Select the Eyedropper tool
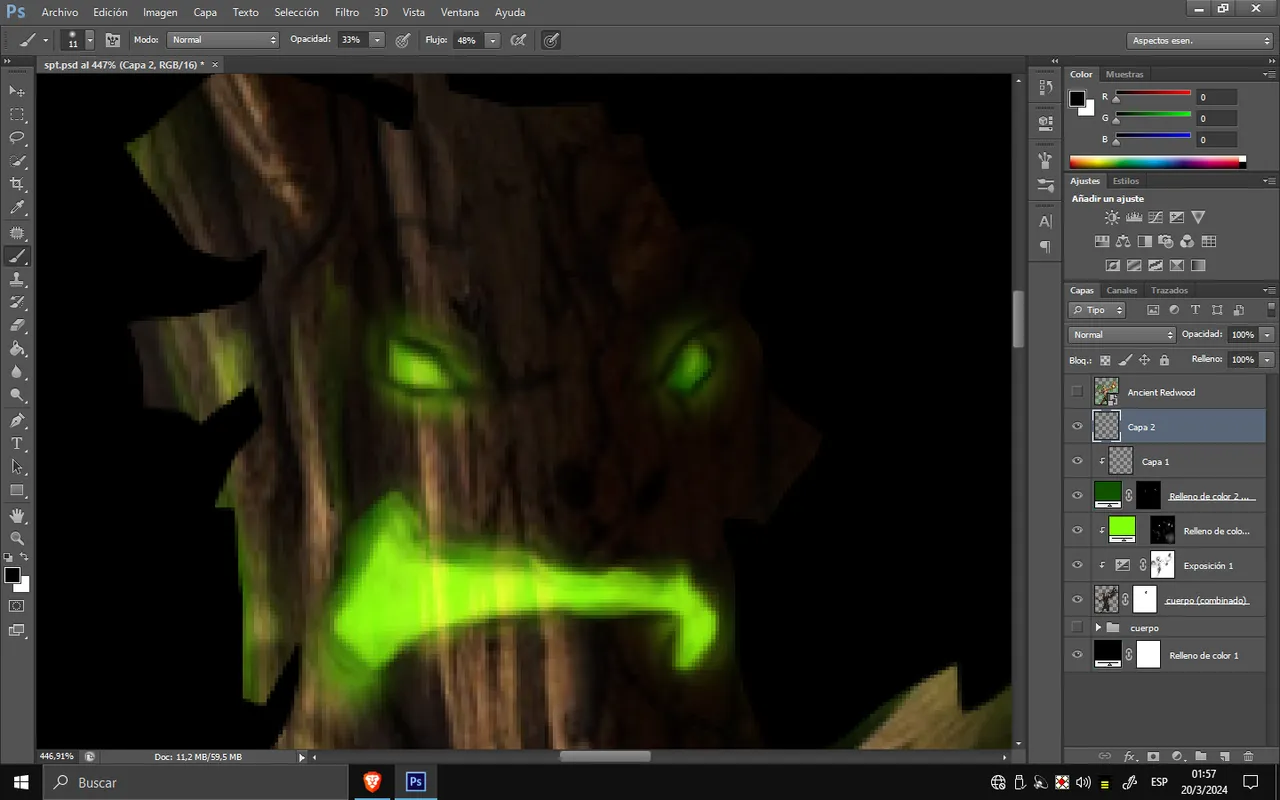 (x=17, y=208)
